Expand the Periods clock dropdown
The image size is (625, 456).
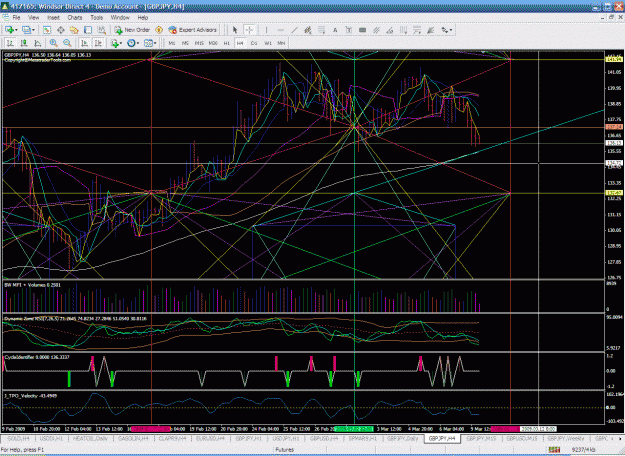pos(138,43)
